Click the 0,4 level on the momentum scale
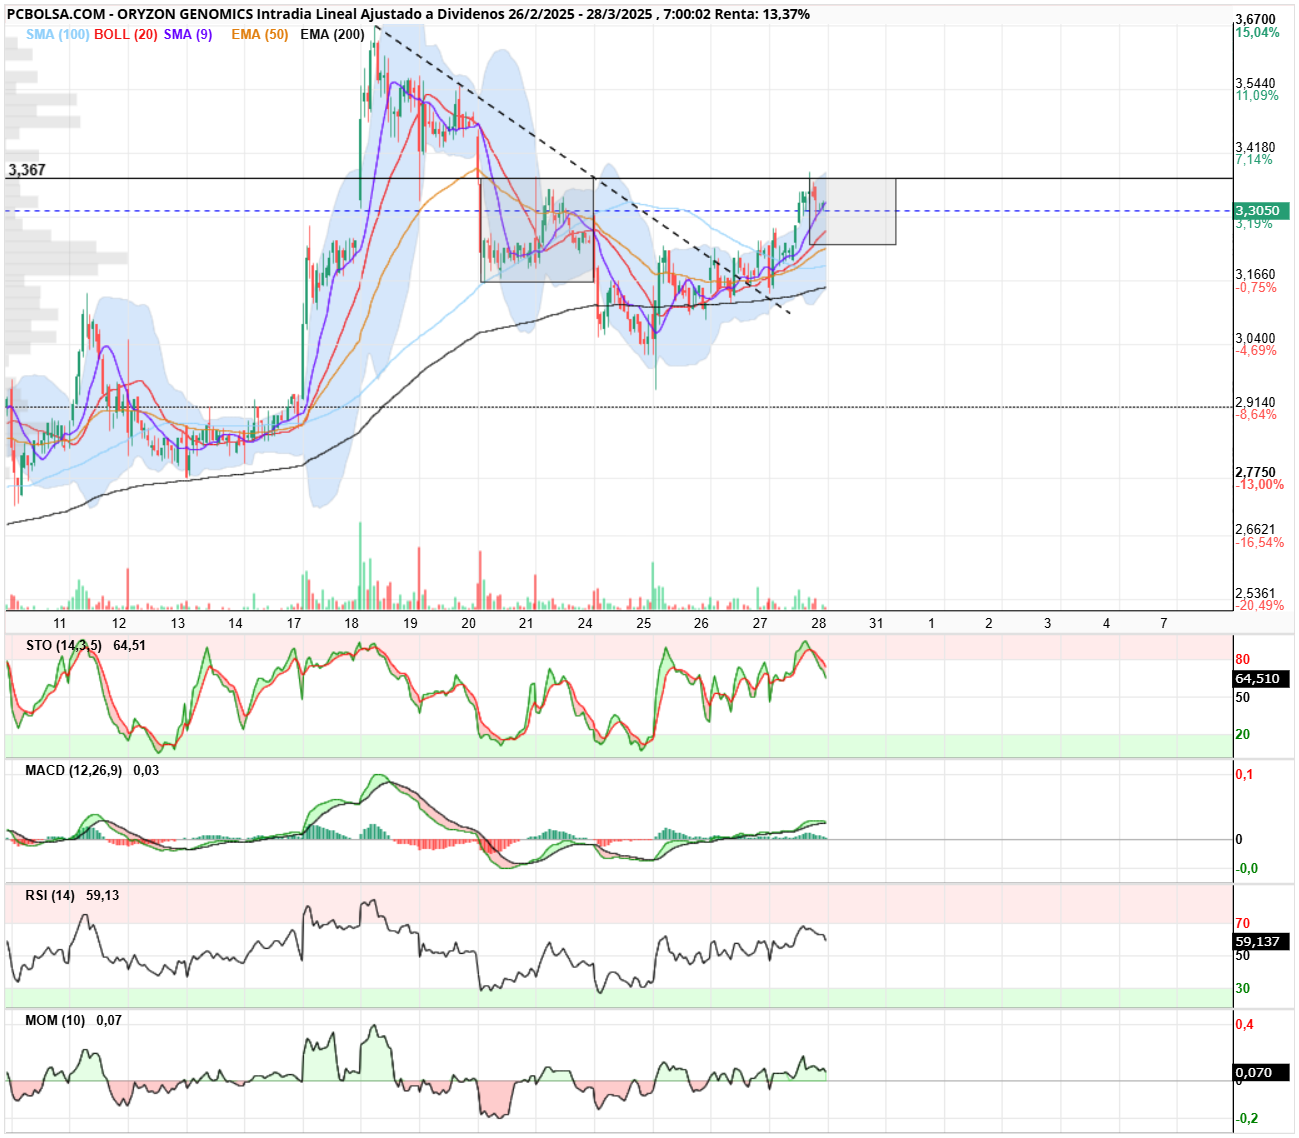1299x1138 pixels. click(x=1244, y=1025)
